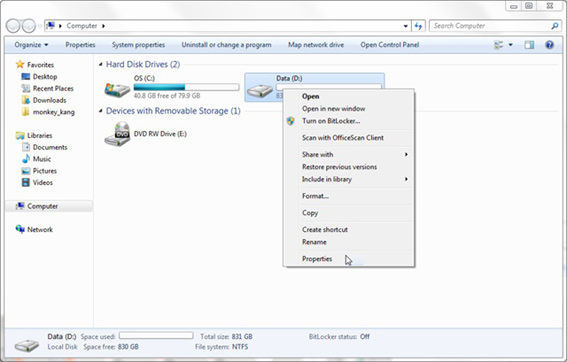
Task: Select the OS (C:) drive icon
Action: pyautogui.click(x=117, y=89)
